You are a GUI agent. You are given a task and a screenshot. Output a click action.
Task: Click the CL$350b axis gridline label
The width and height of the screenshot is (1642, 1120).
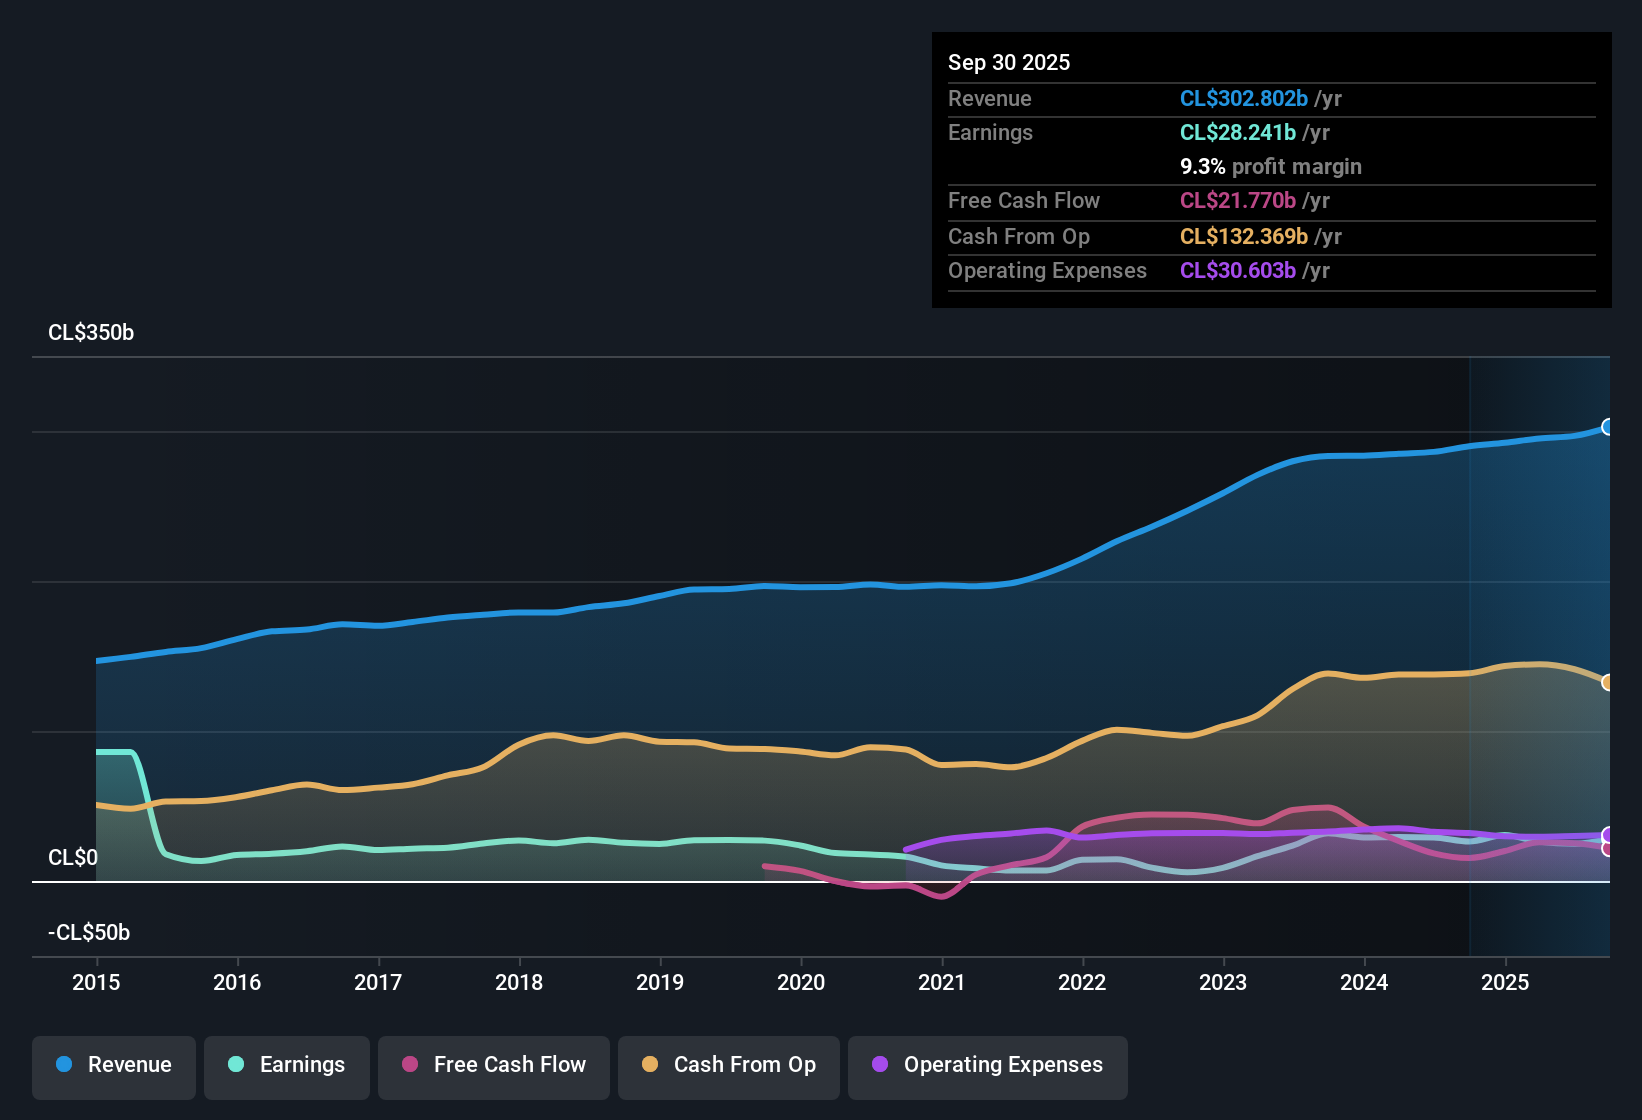click(90, 332)
